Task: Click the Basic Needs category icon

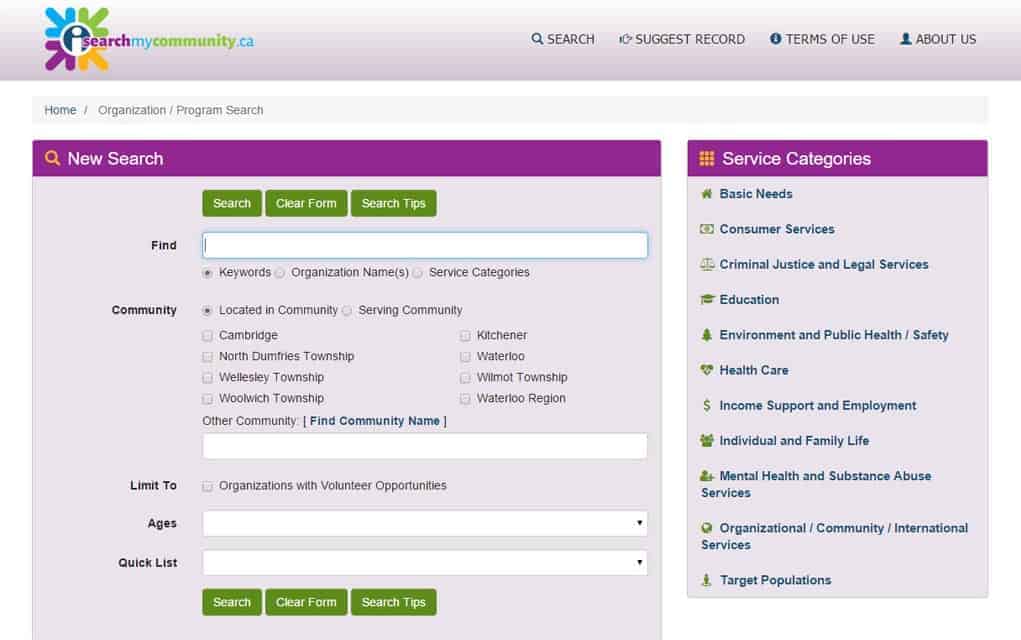Action: pos(705,194)
